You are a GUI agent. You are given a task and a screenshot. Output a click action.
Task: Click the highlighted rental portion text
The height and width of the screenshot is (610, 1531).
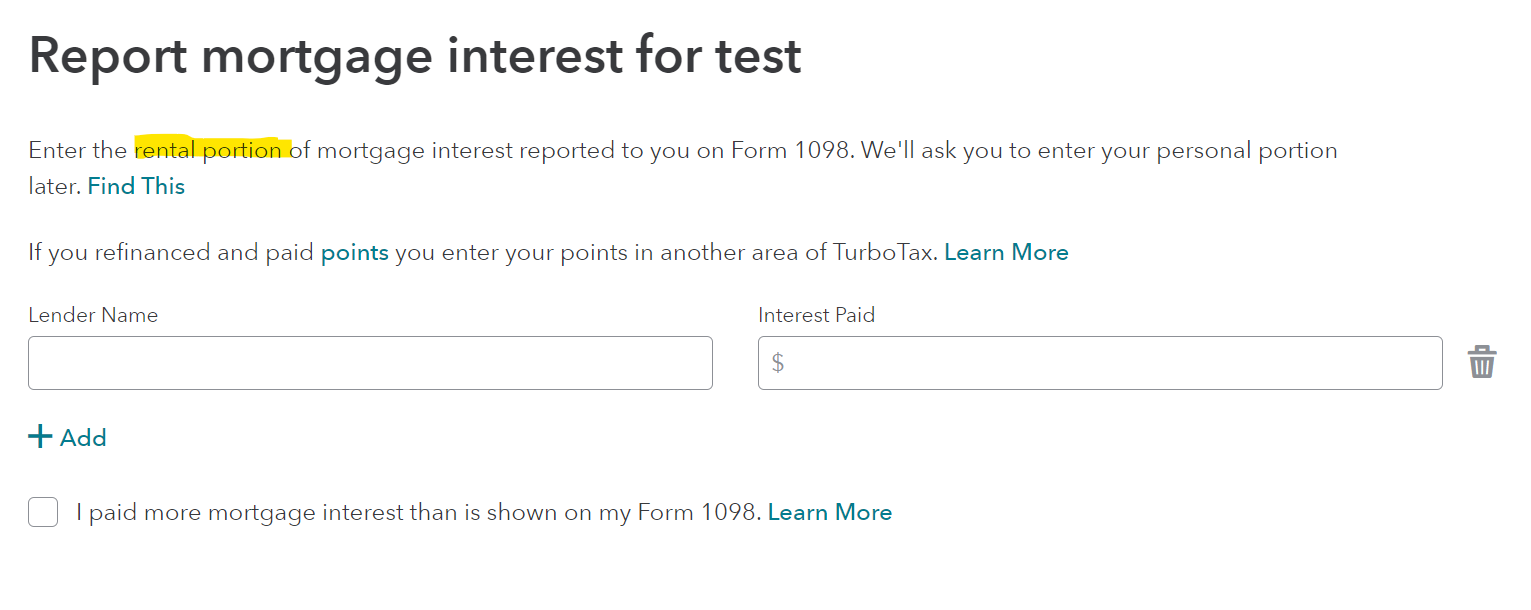point(209,151)
